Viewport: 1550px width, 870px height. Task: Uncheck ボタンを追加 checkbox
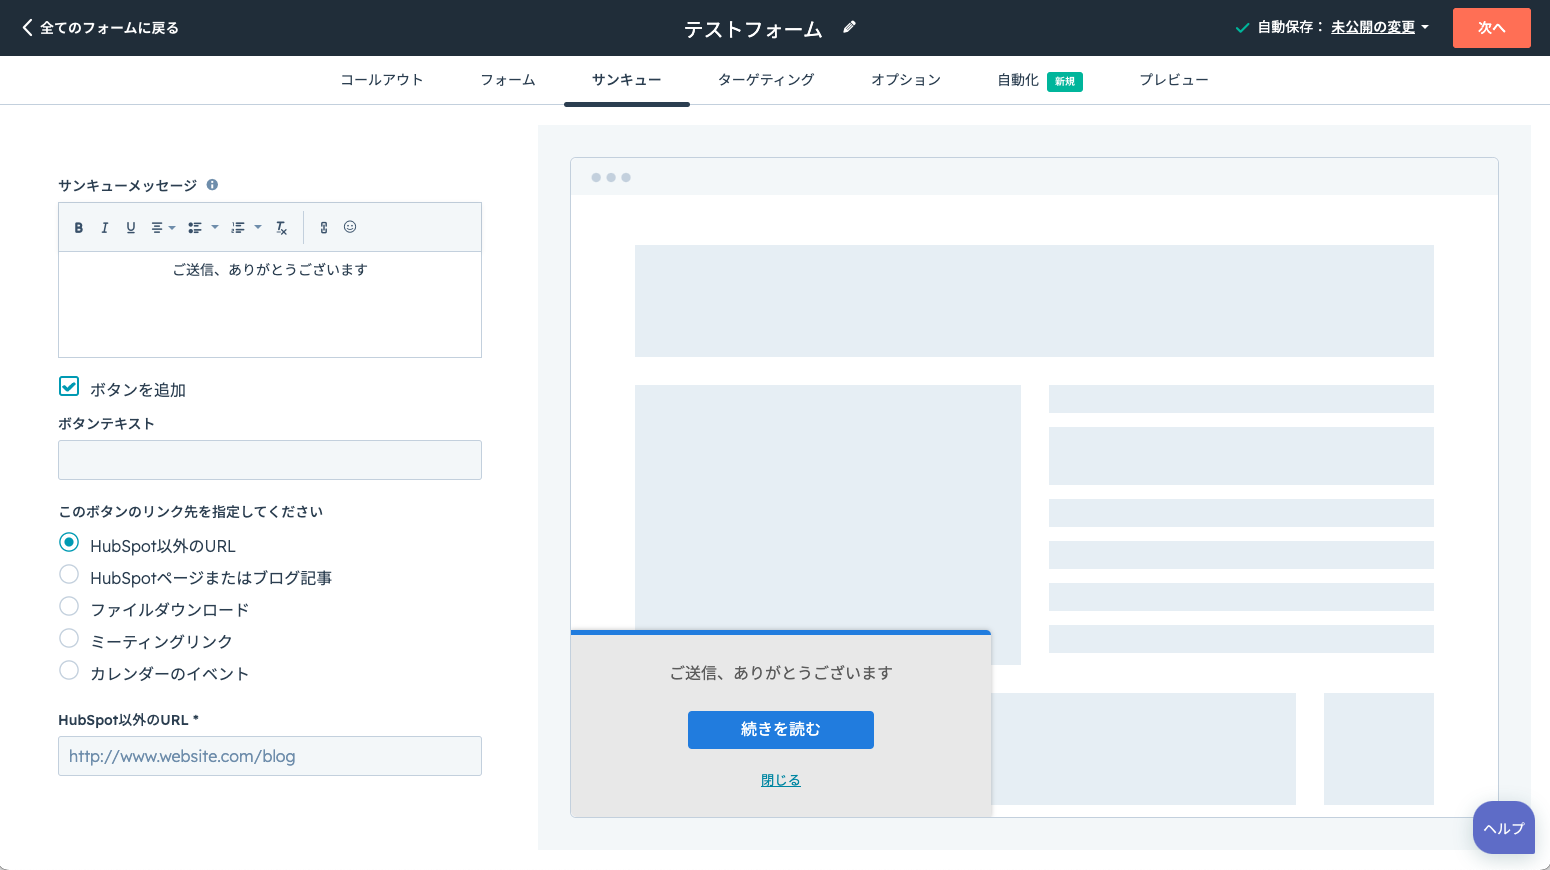point(69,386)
